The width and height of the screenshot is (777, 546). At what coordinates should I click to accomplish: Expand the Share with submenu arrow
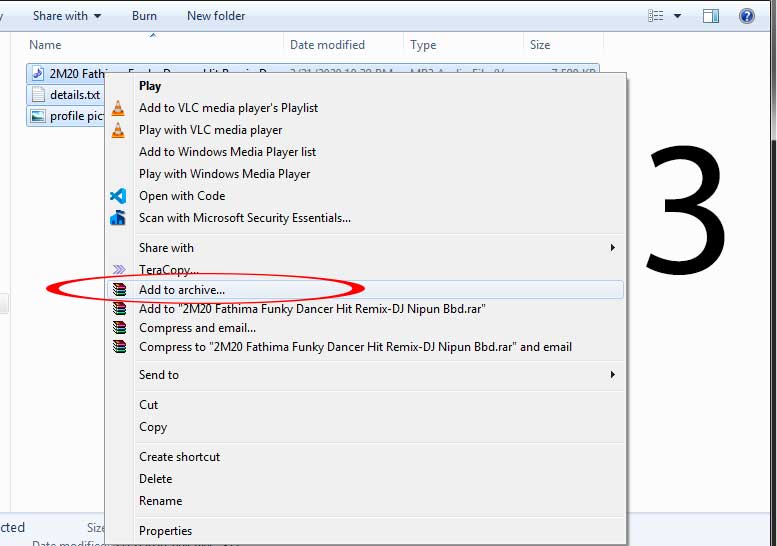pos(613,247)
